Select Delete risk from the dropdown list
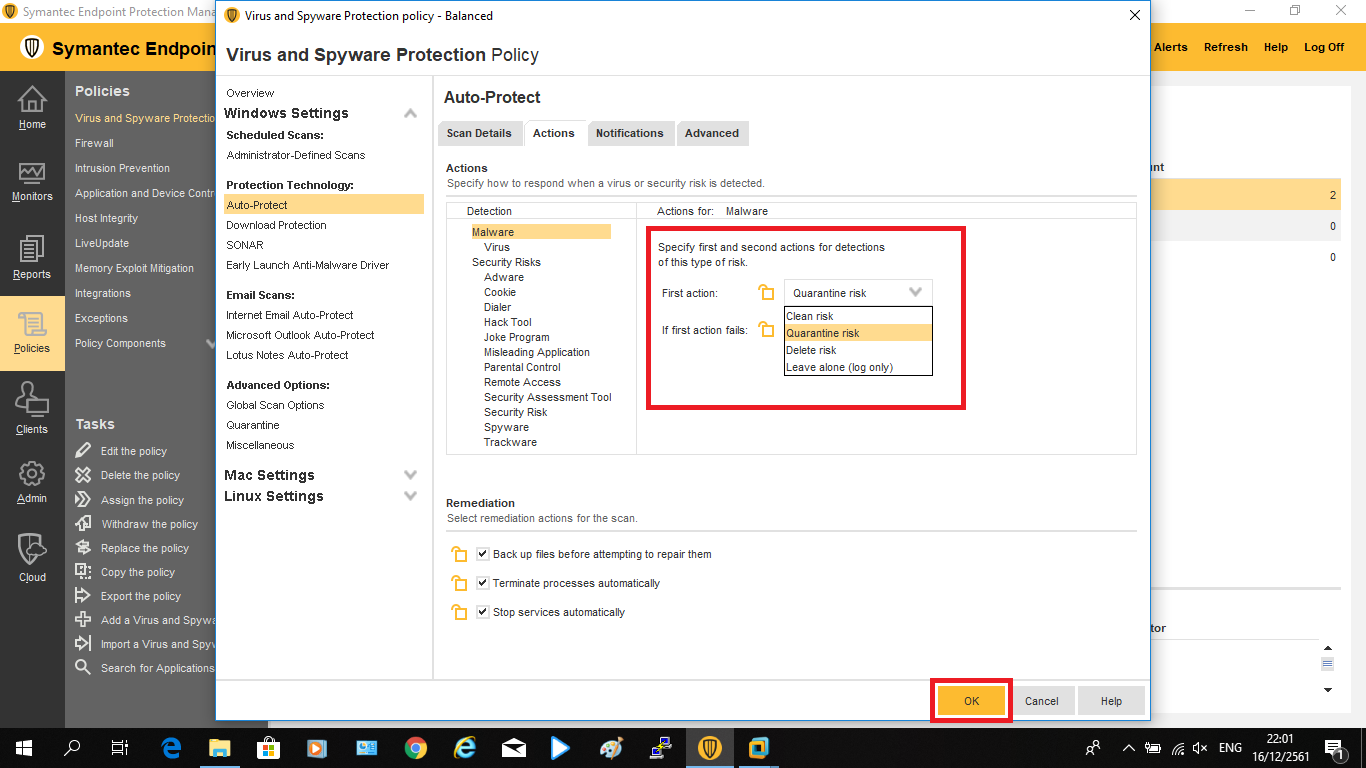 coord(811,351)
